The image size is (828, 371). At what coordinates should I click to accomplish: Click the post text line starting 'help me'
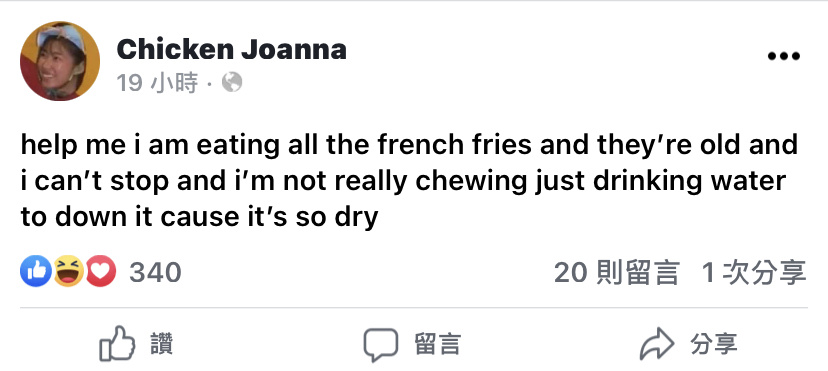coord(409,145)
